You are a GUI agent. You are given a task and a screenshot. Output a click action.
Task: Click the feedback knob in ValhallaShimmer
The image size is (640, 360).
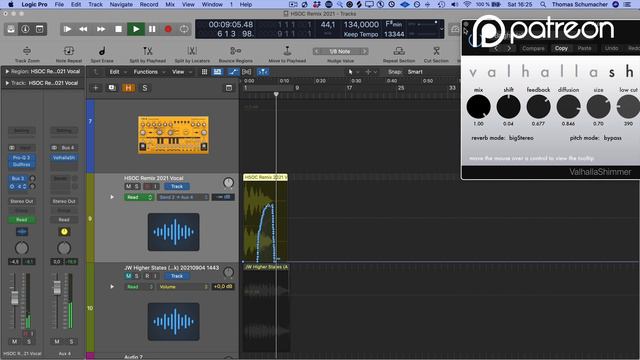click(538, 107)
